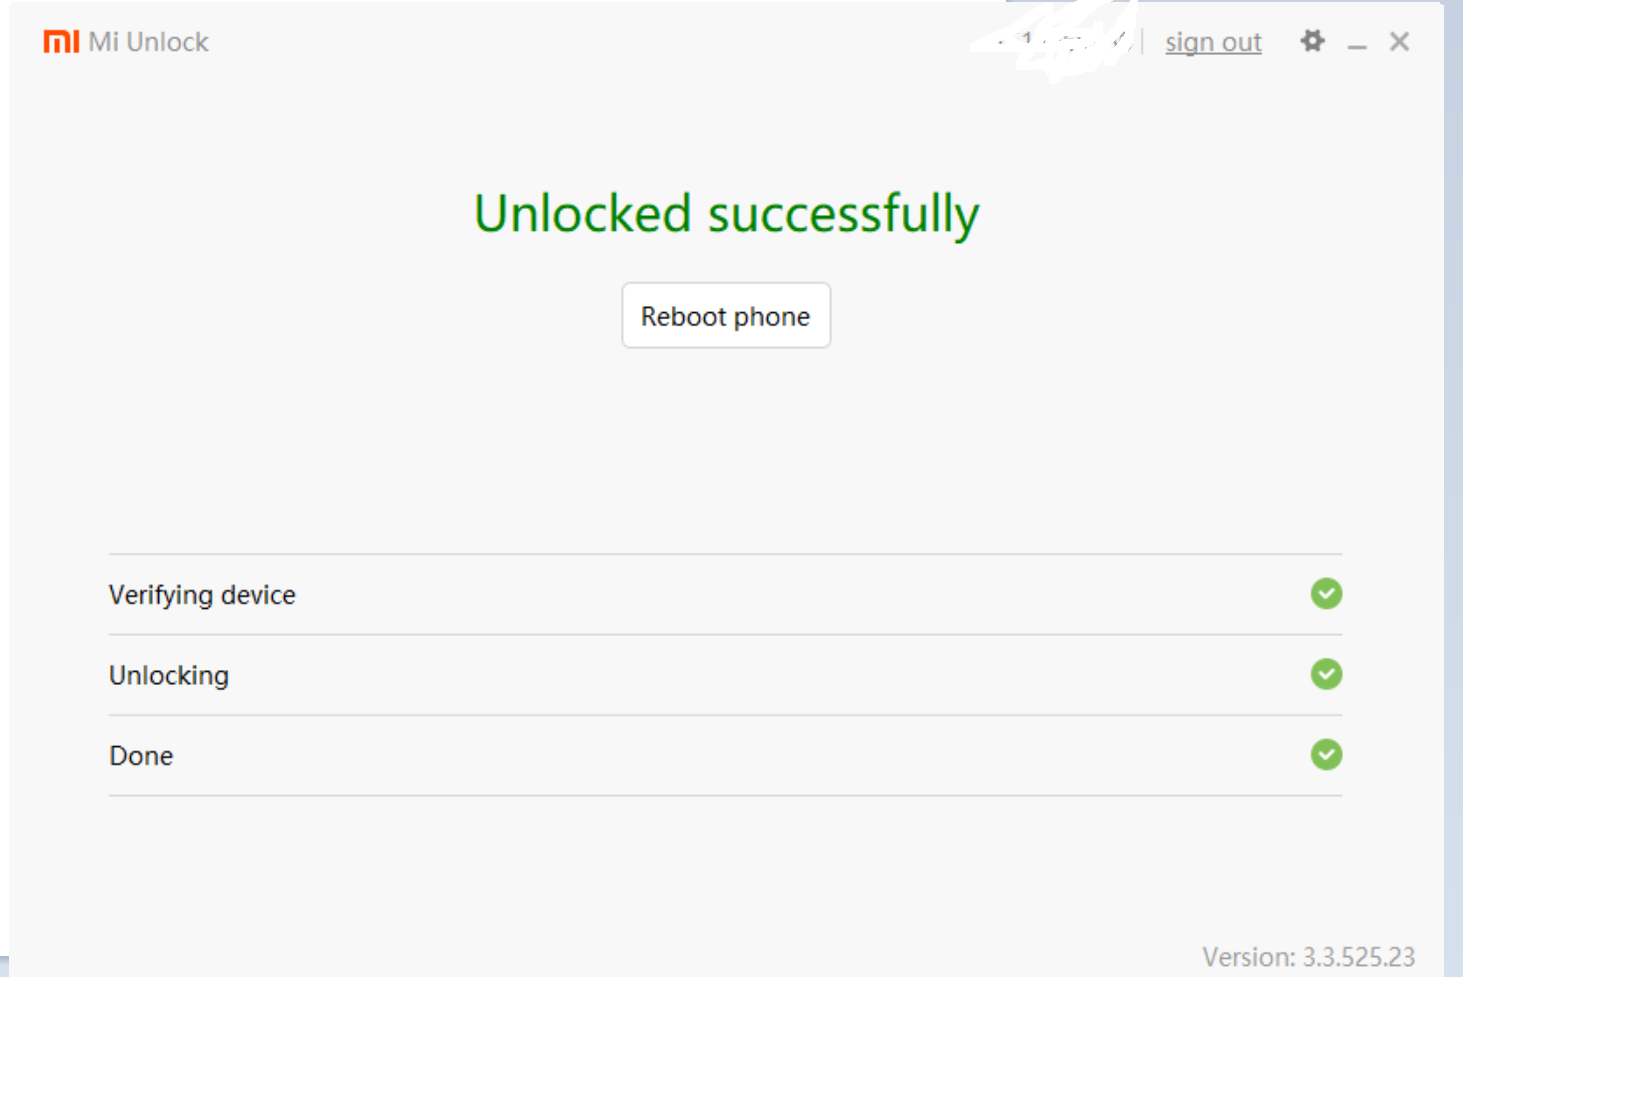
Task: Click the orange Mi logo
Action: (x=61, y=42)
